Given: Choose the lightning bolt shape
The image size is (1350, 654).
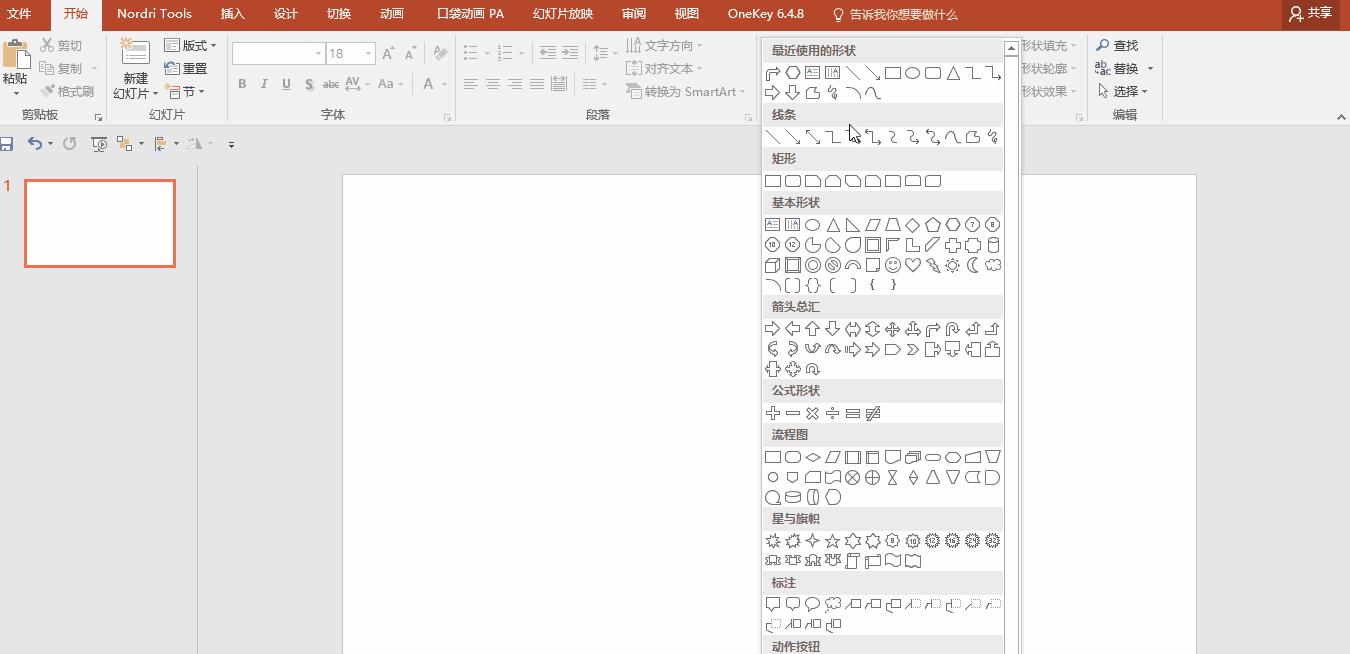Looking at the screenshot, I should (x=932, y=265).
